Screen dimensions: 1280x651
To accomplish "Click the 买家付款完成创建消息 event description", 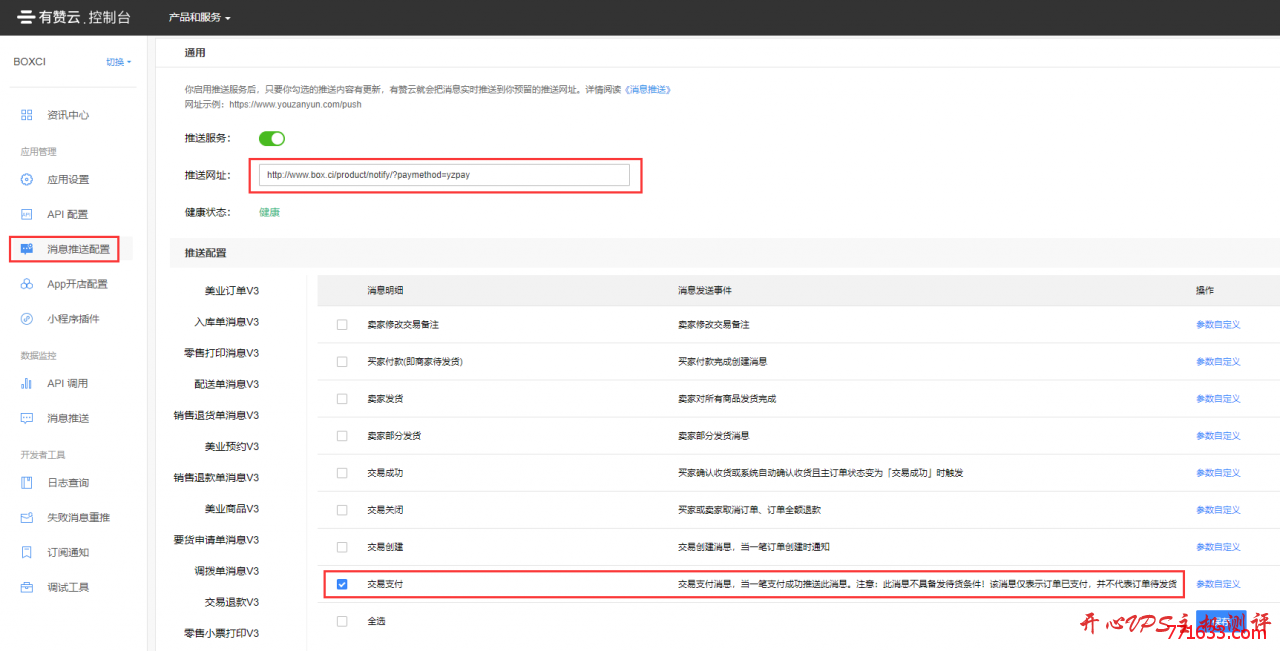I will [722, 362].
